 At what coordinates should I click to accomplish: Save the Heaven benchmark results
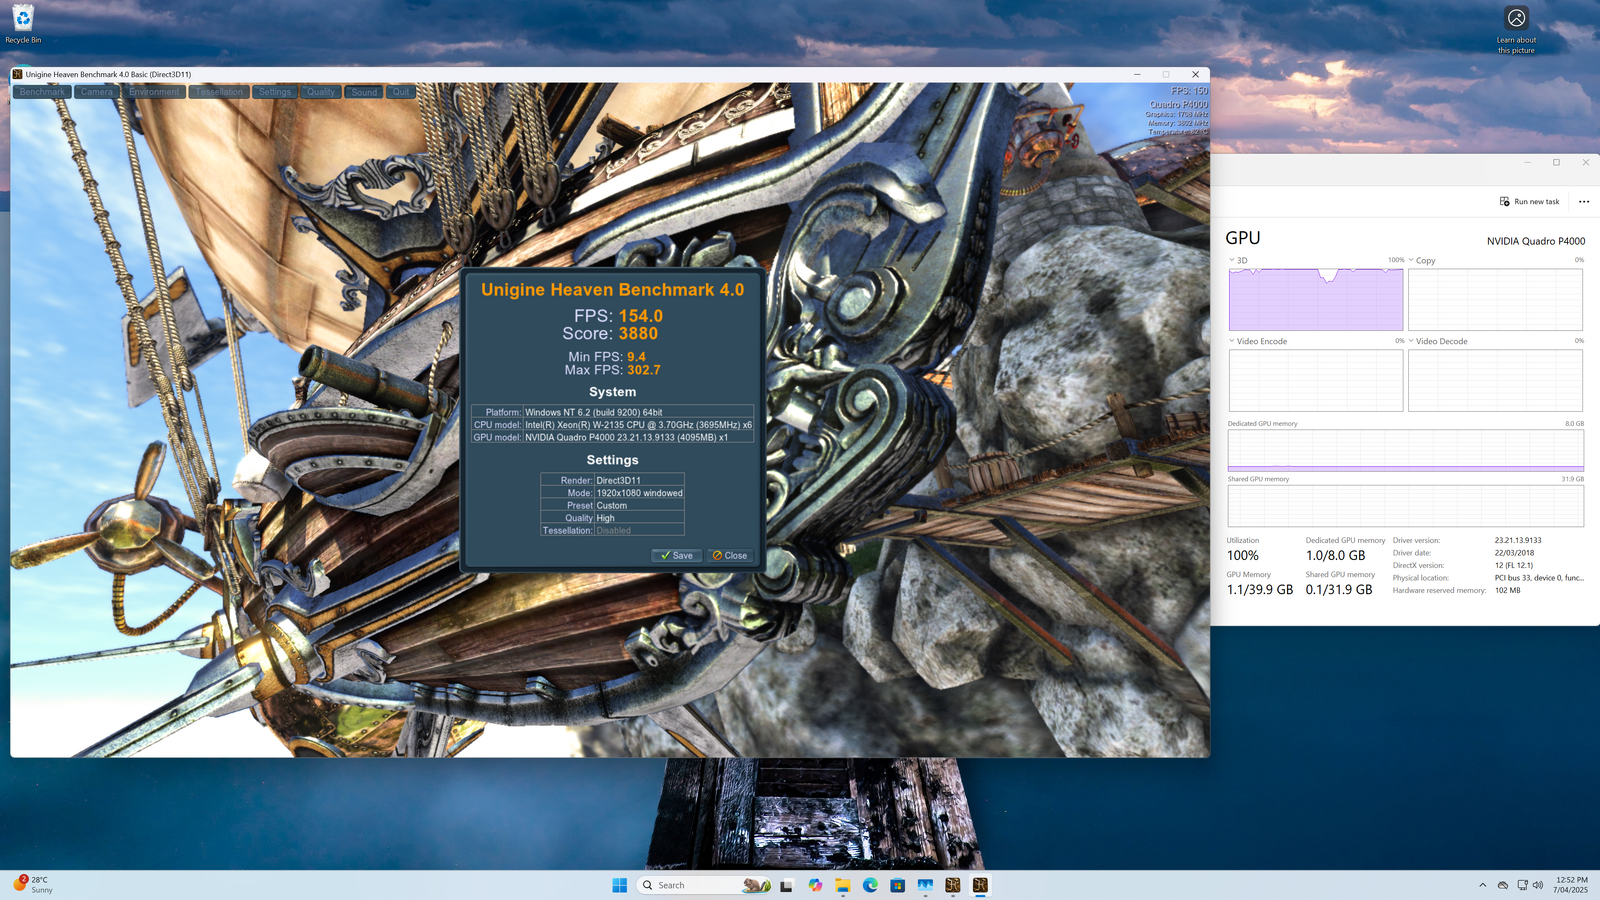[x=676, y=555]
